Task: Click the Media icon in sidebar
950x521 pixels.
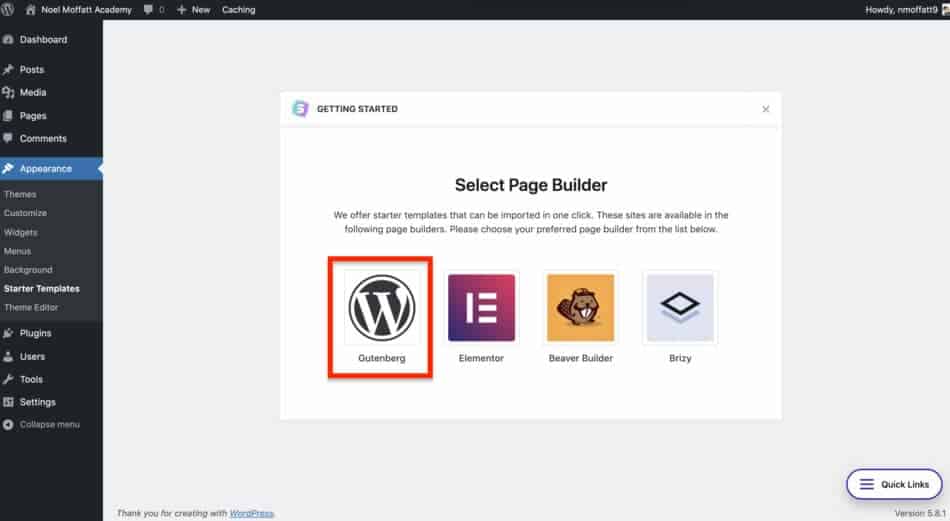Action: tap(8, 93)
